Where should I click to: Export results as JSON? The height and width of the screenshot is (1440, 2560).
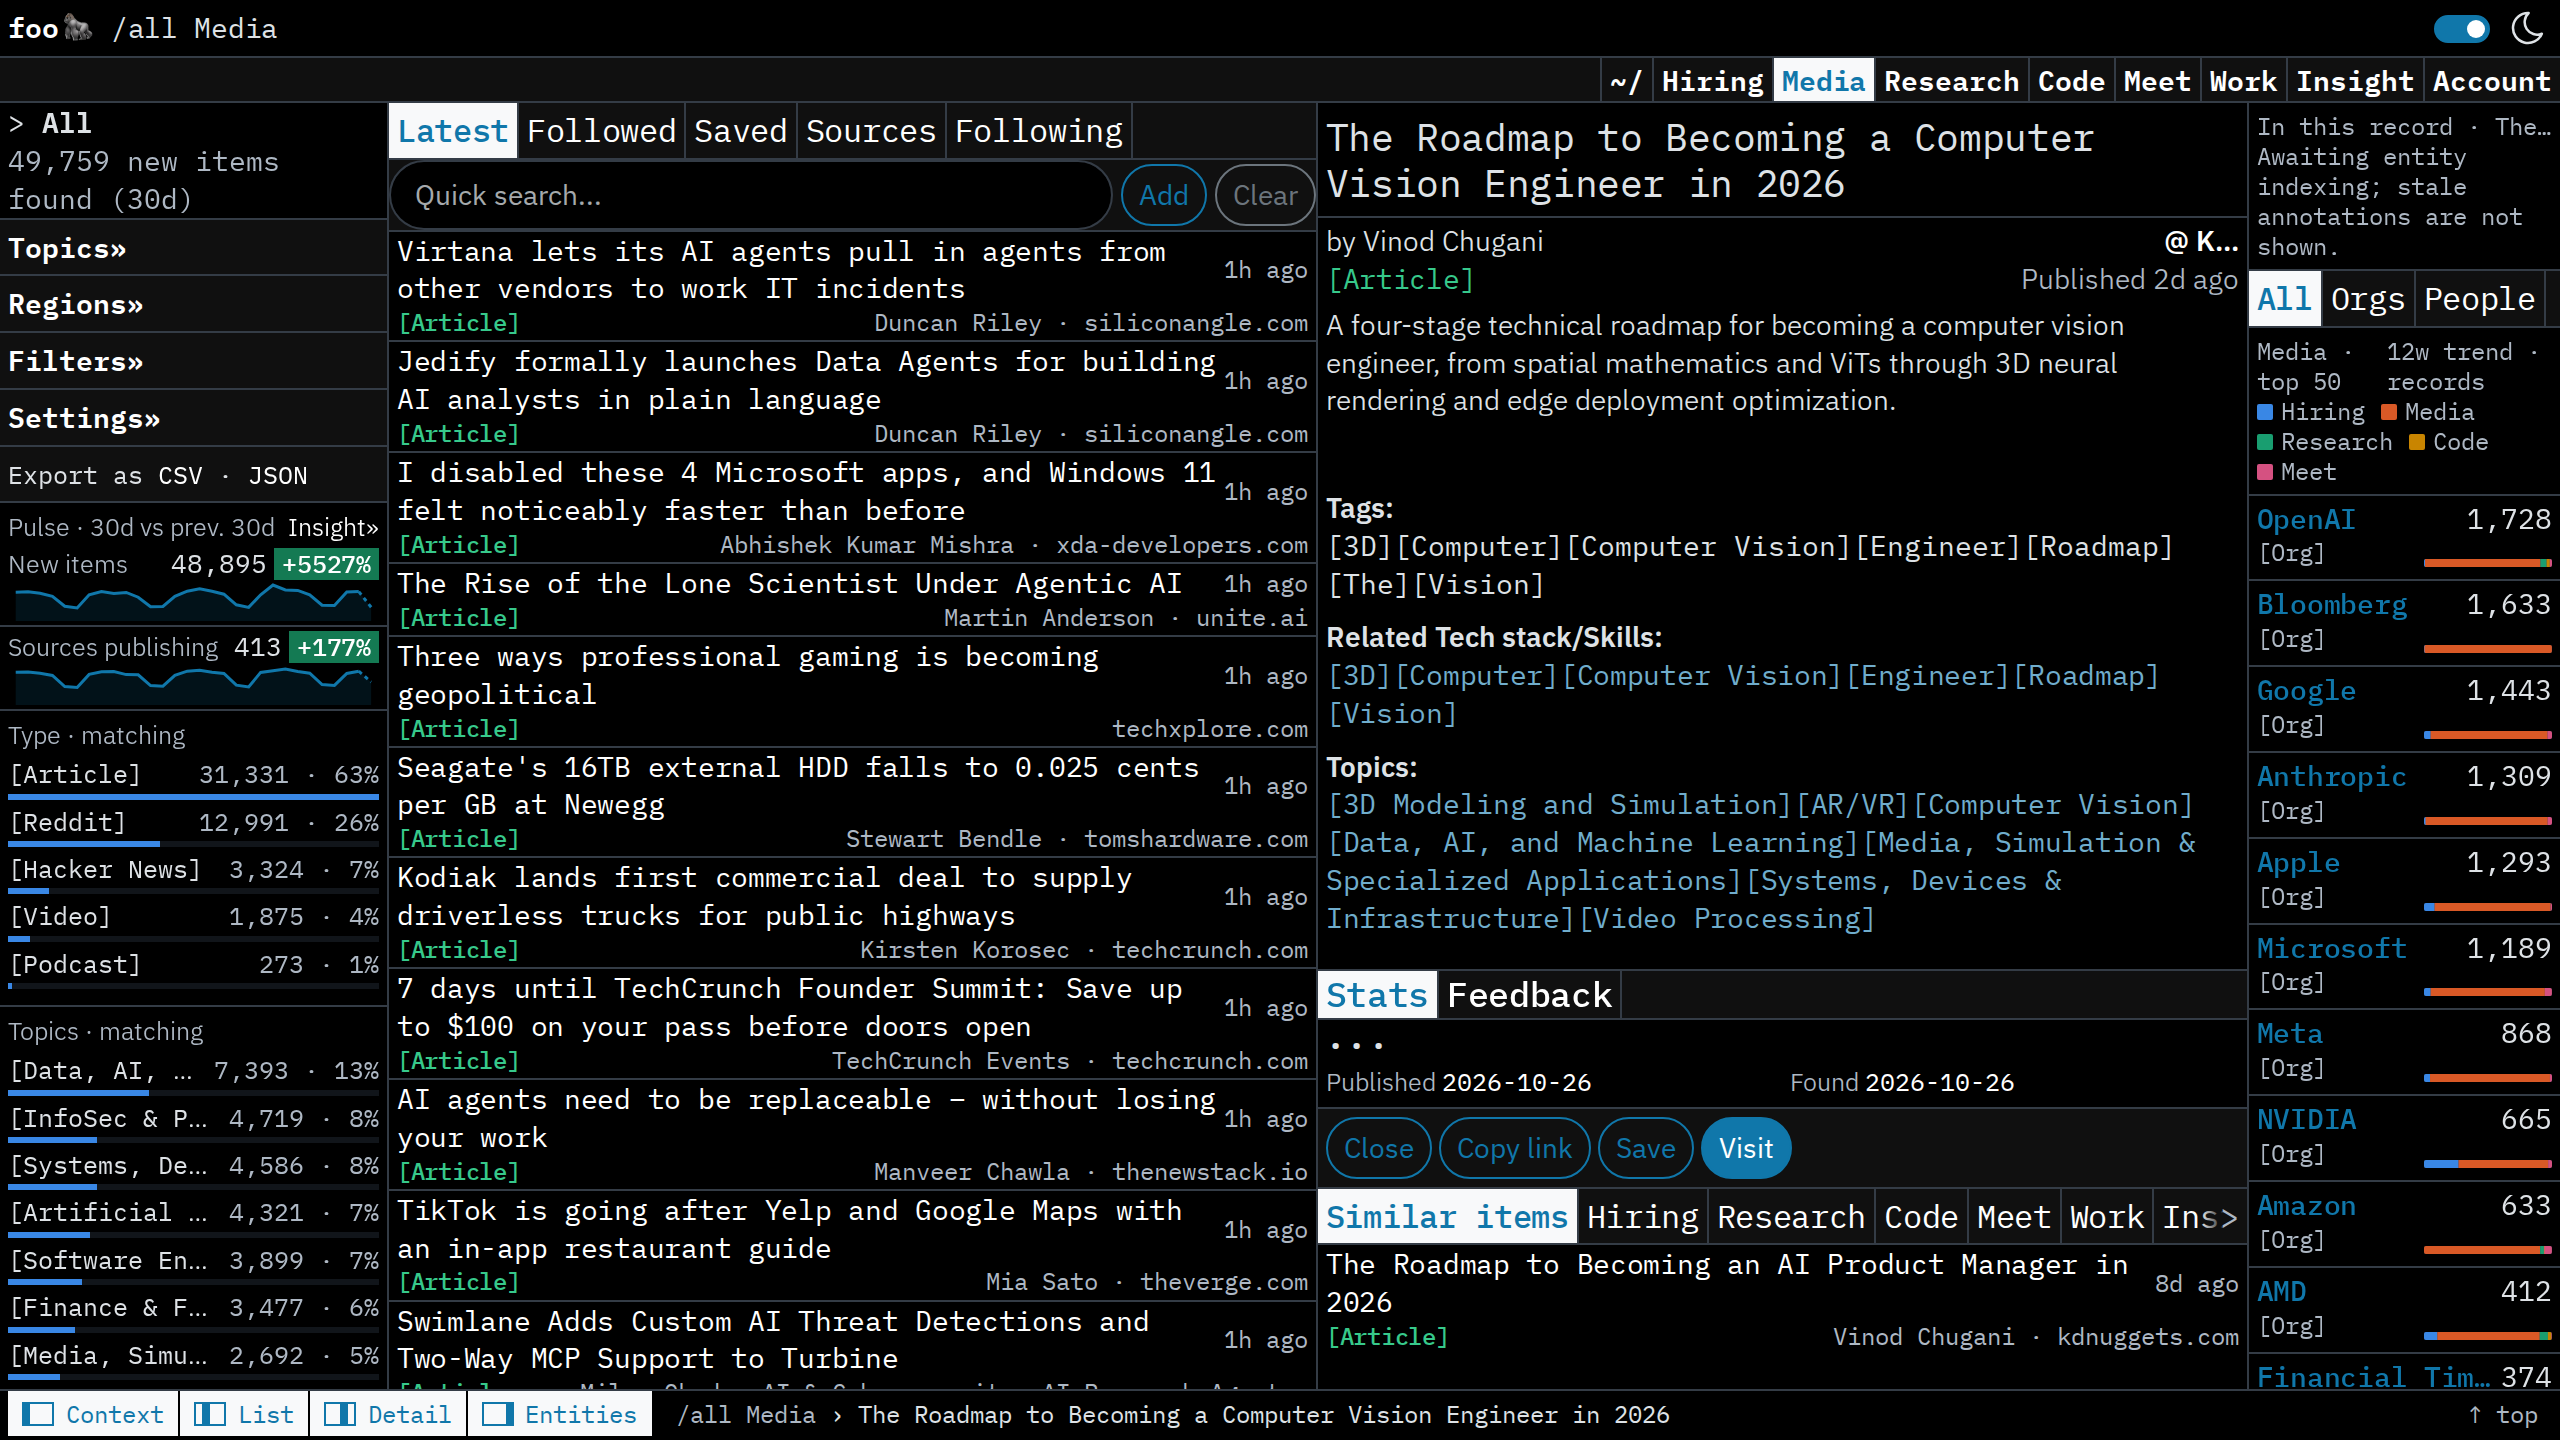pyautogui.click(x=278, y=475)
